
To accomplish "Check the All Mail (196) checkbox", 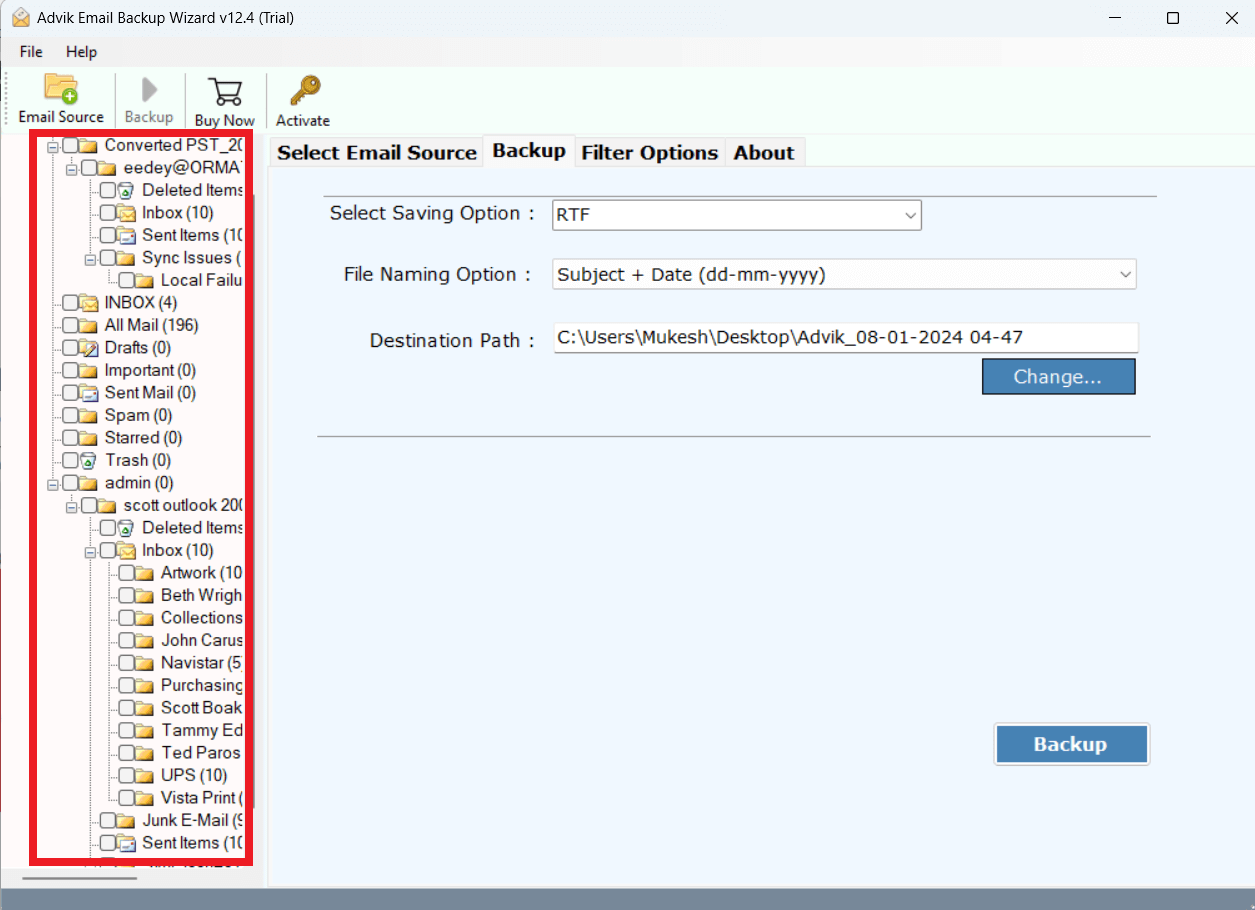I will [70, 325].
